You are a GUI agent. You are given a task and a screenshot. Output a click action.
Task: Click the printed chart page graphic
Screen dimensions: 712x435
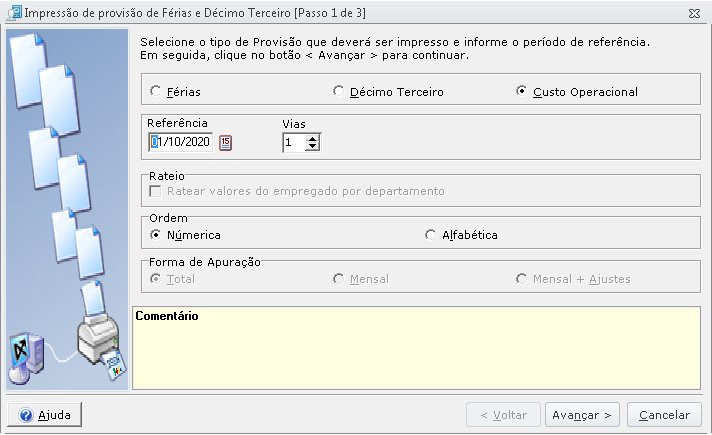(x=115, y=365)
